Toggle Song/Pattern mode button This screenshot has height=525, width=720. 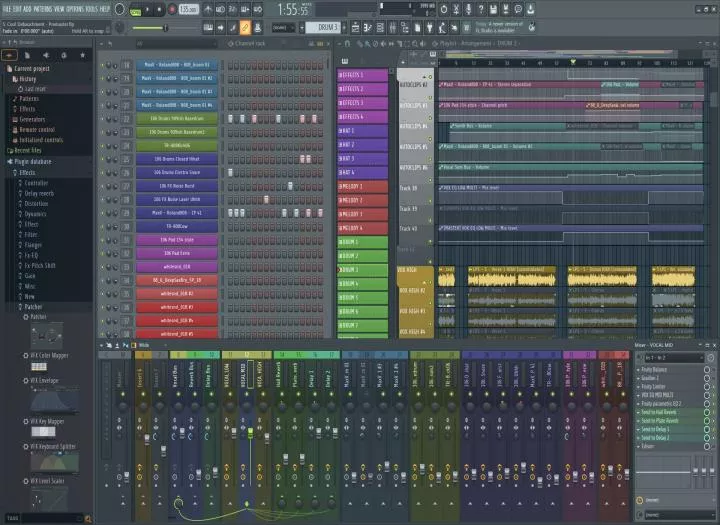click(x=135, y=10)
